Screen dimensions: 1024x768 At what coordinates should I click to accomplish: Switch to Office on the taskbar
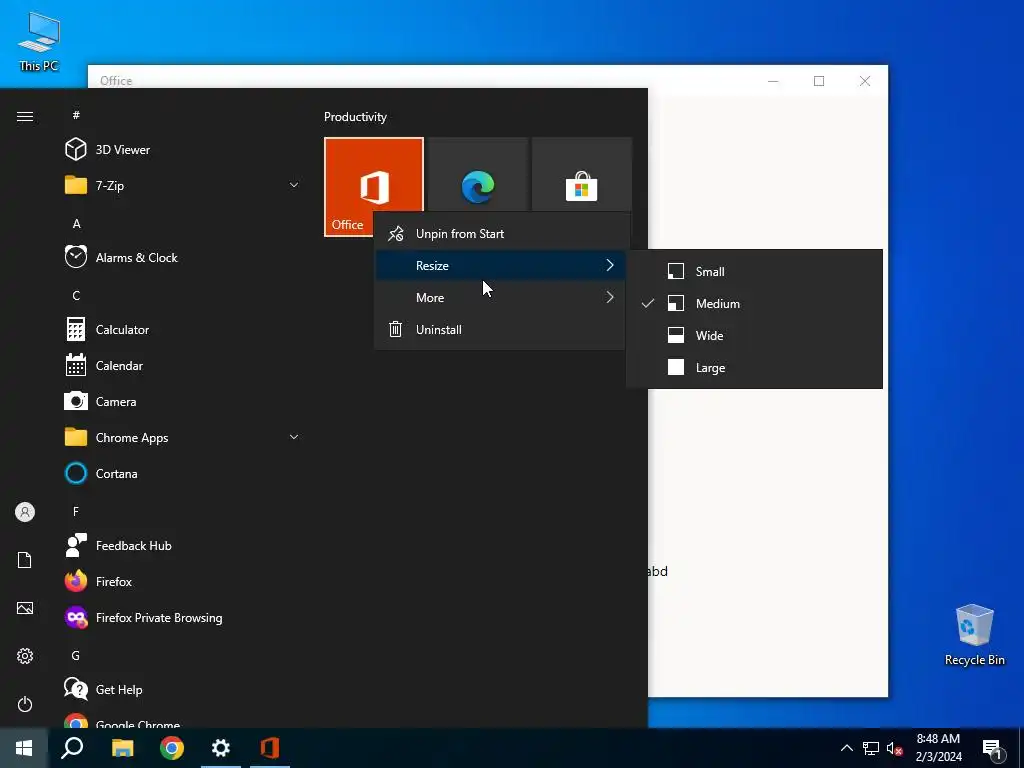click(270, 748)
